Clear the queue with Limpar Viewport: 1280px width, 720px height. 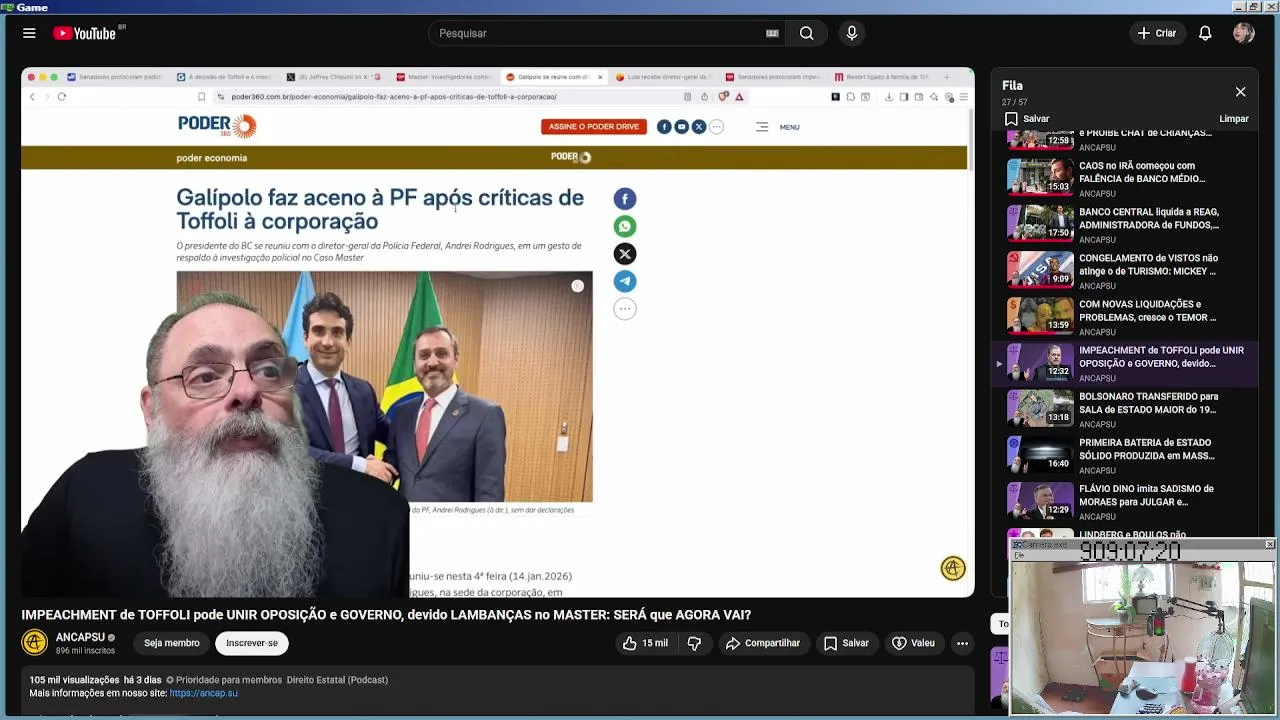click(1233, 119)
